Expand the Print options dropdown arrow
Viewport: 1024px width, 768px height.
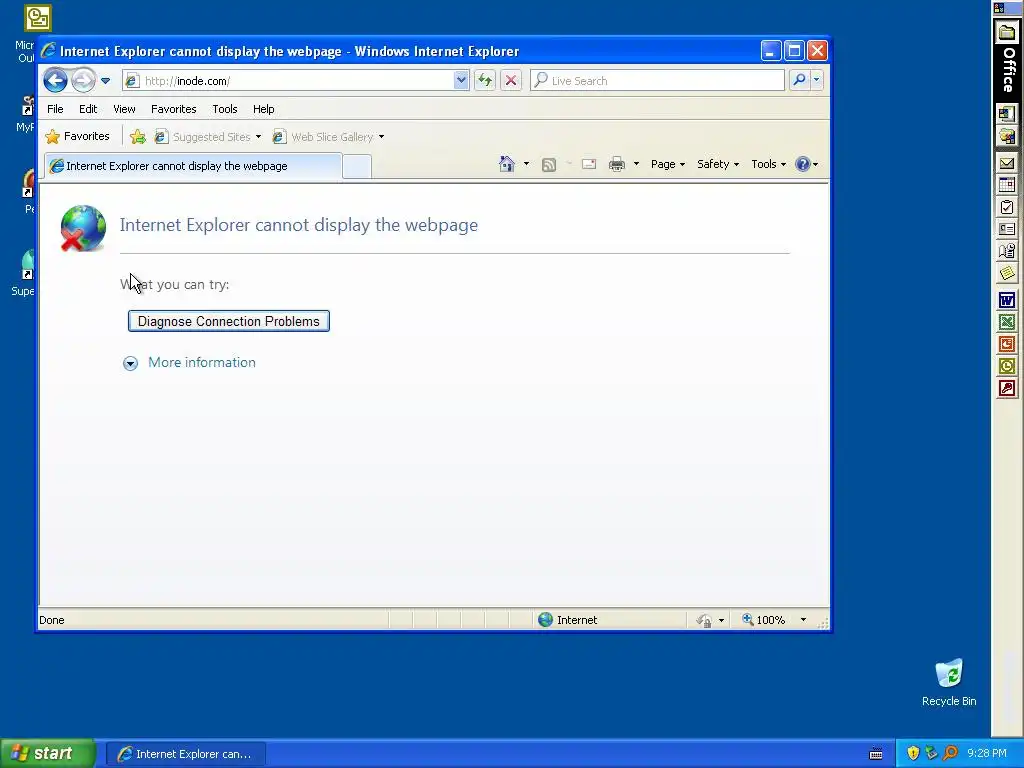(x=636, y=164)
